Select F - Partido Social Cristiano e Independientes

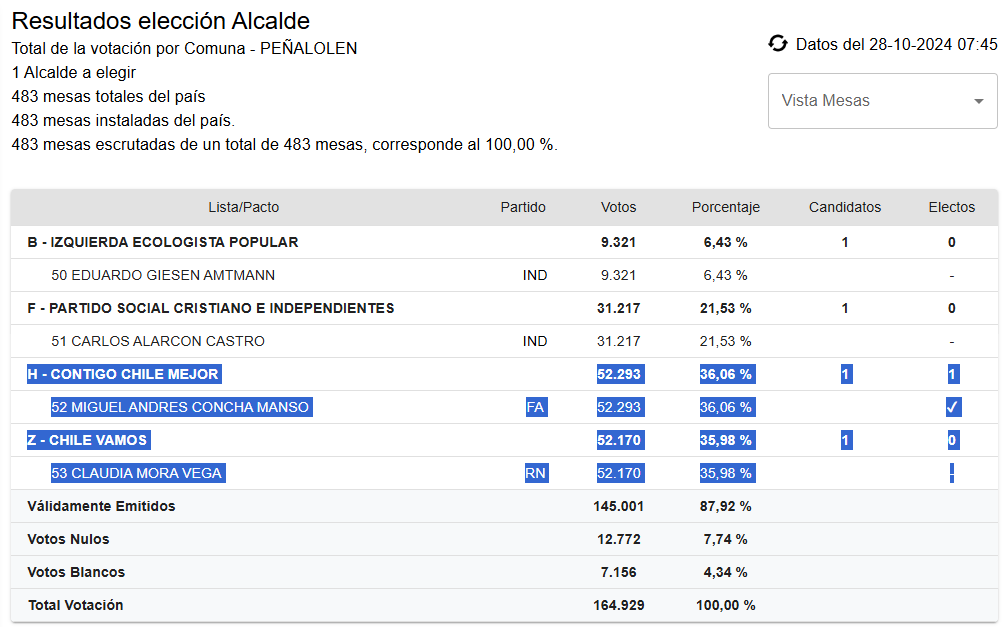[x=210, y=308]
